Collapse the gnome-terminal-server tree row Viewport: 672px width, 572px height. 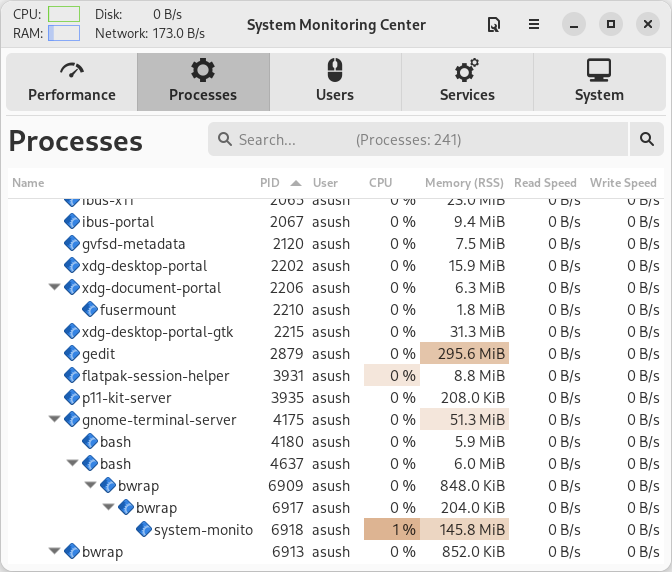pyautogui.click(x=54, y=420)
